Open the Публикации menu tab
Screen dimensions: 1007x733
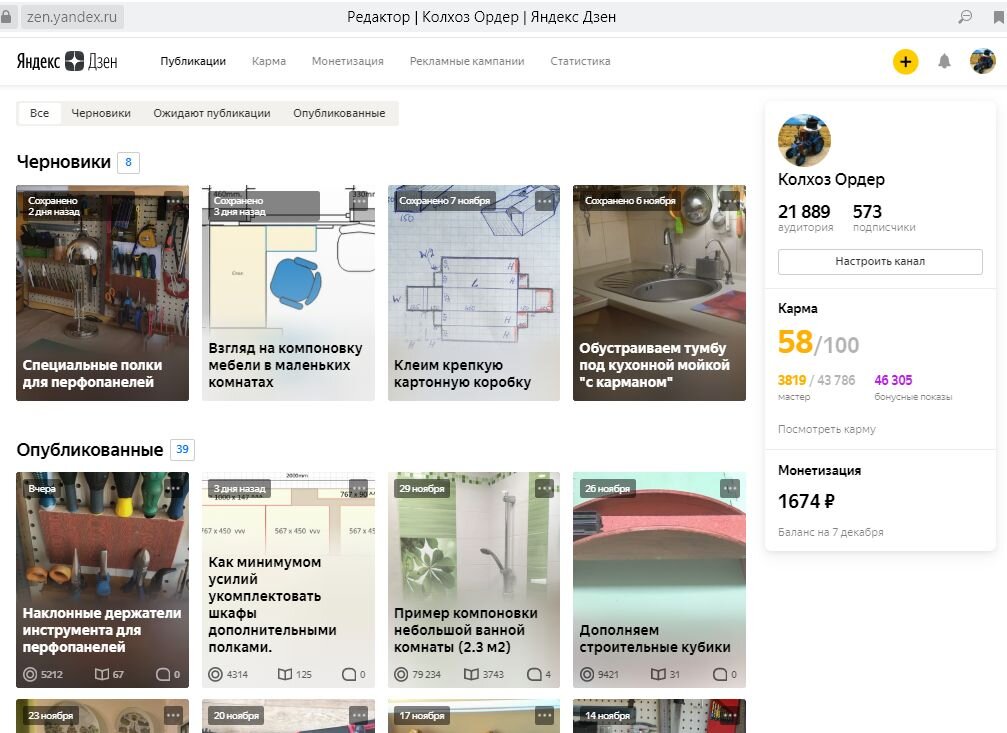pyautogui.click(x=193, y=61)
